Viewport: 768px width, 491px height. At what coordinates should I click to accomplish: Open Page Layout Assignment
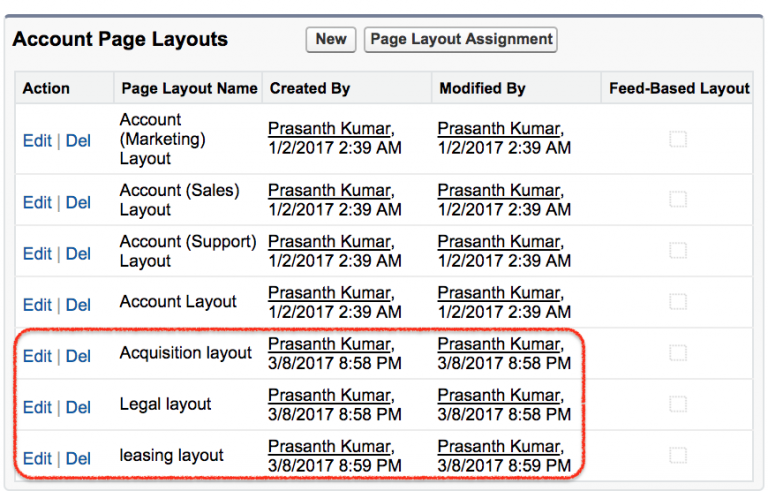[461, 39]
